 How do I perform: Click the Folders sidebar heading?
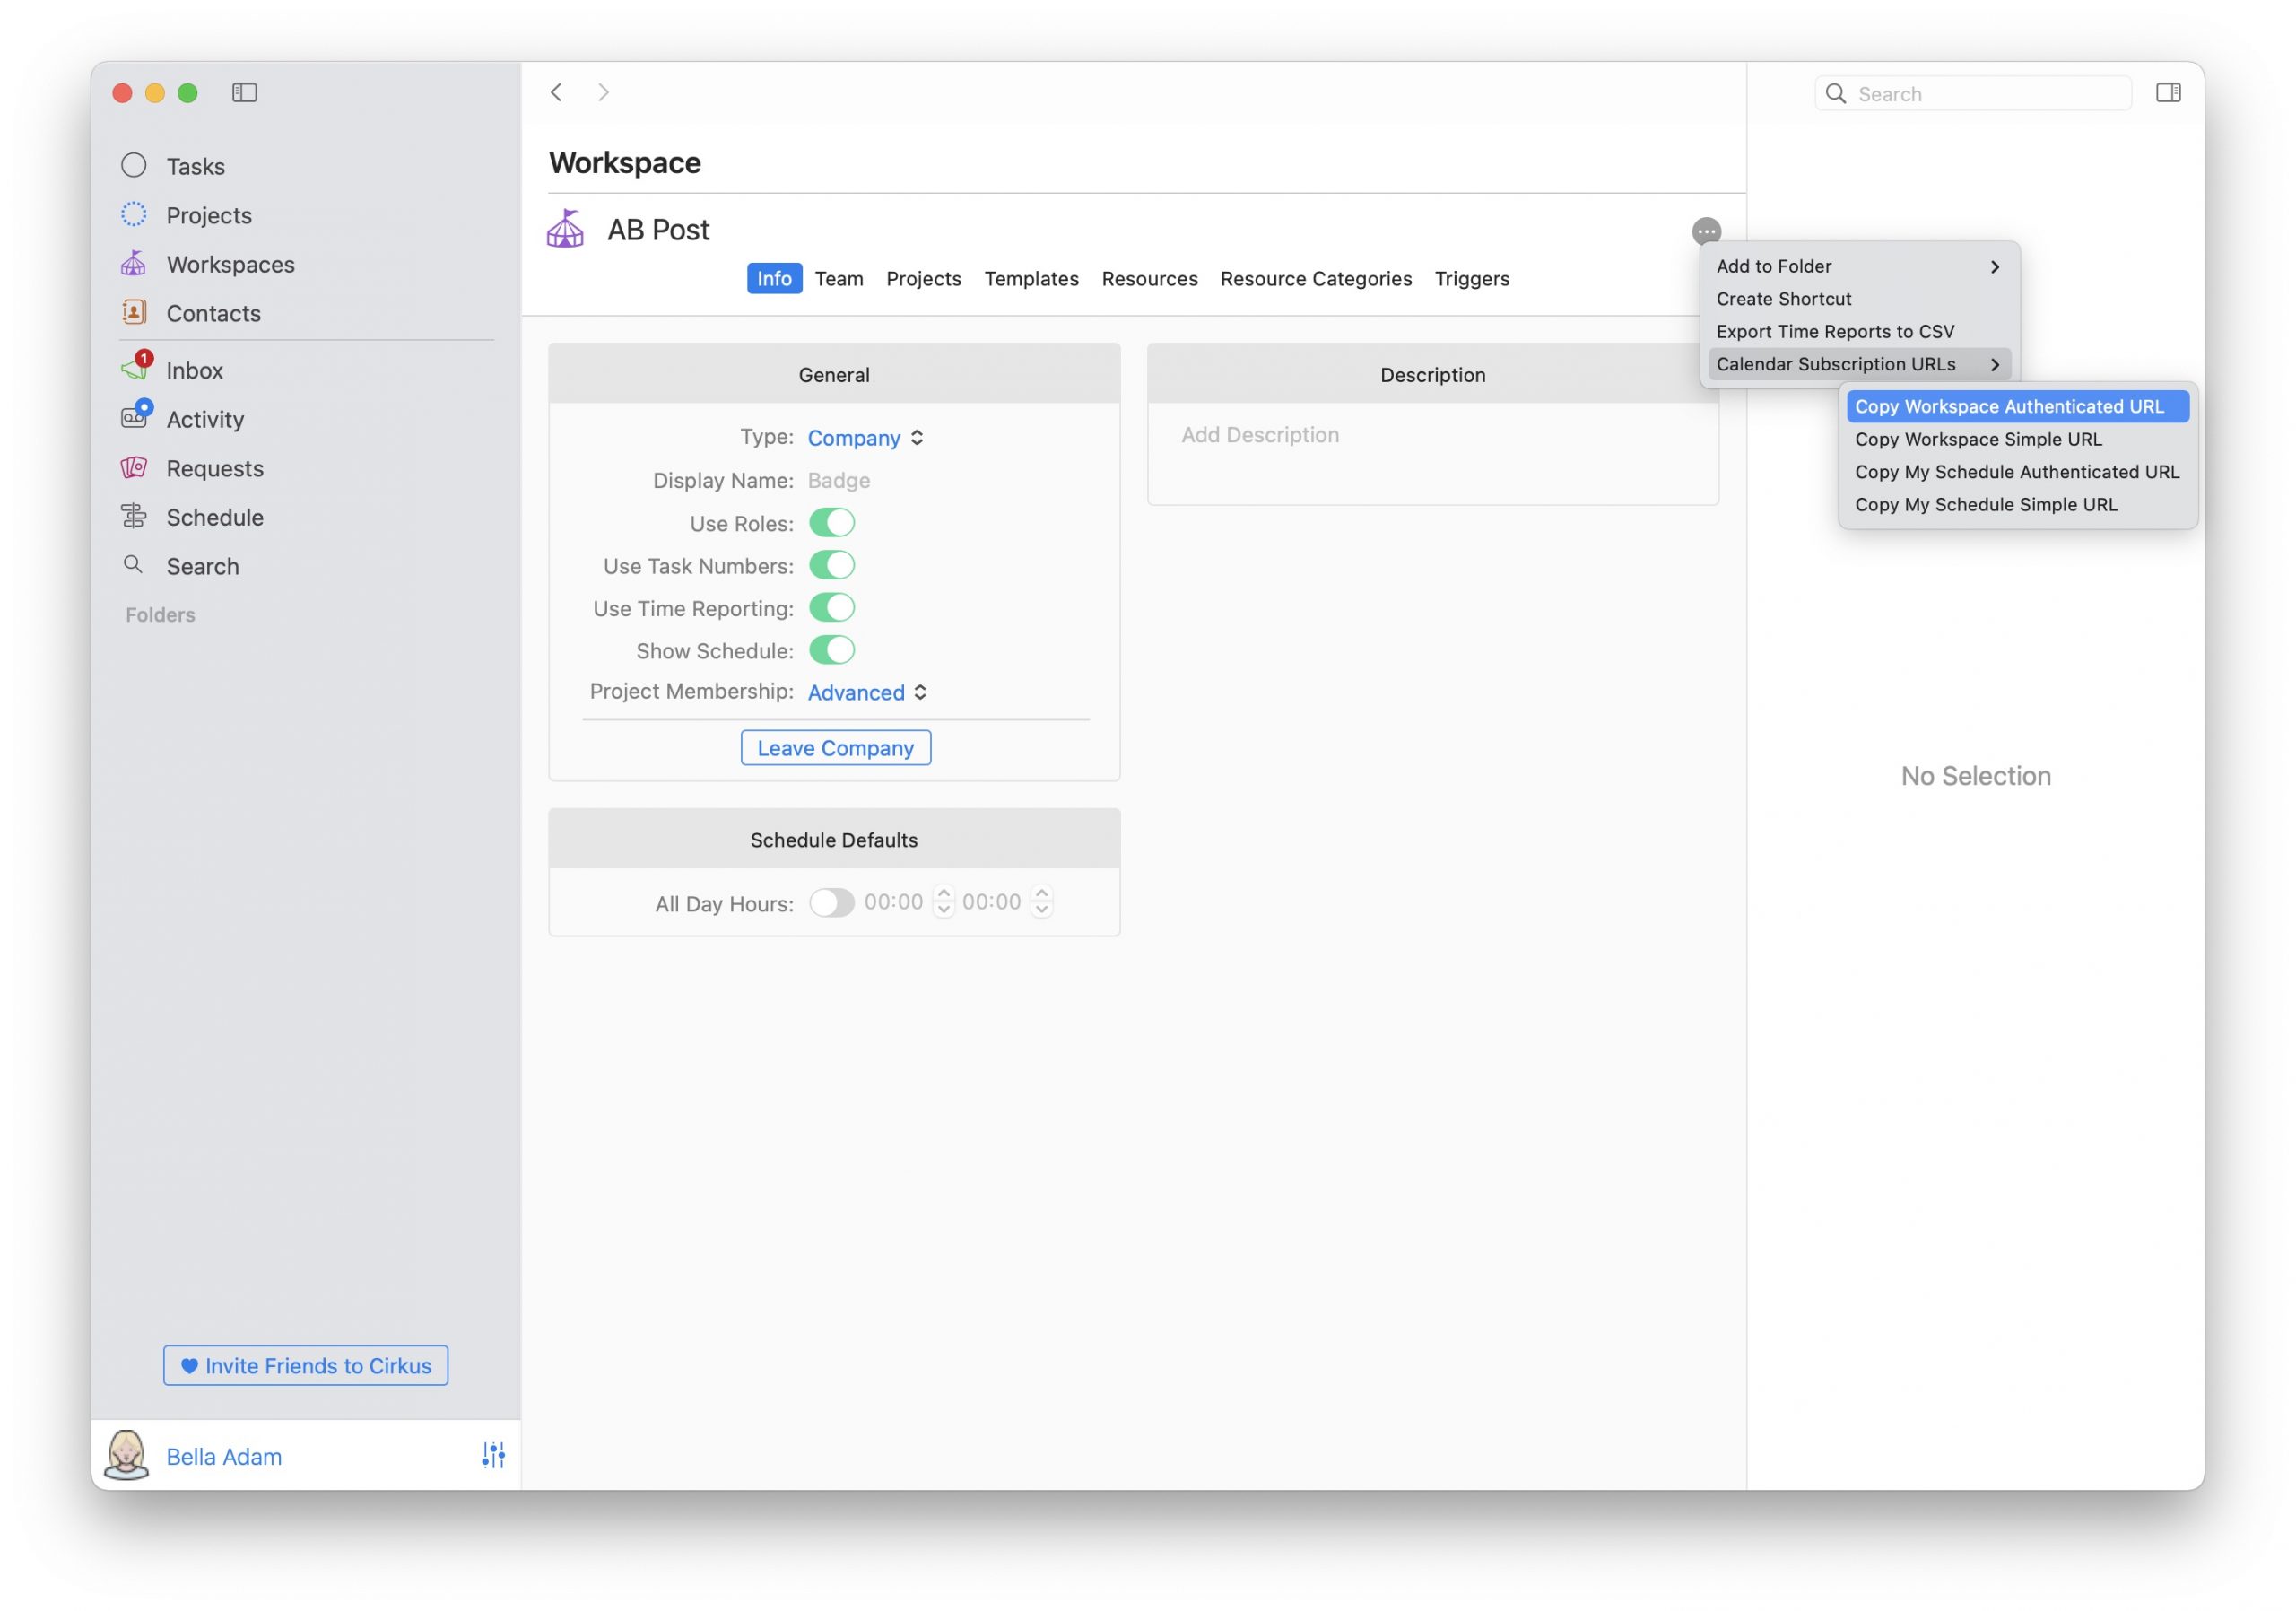click(160, 615)
